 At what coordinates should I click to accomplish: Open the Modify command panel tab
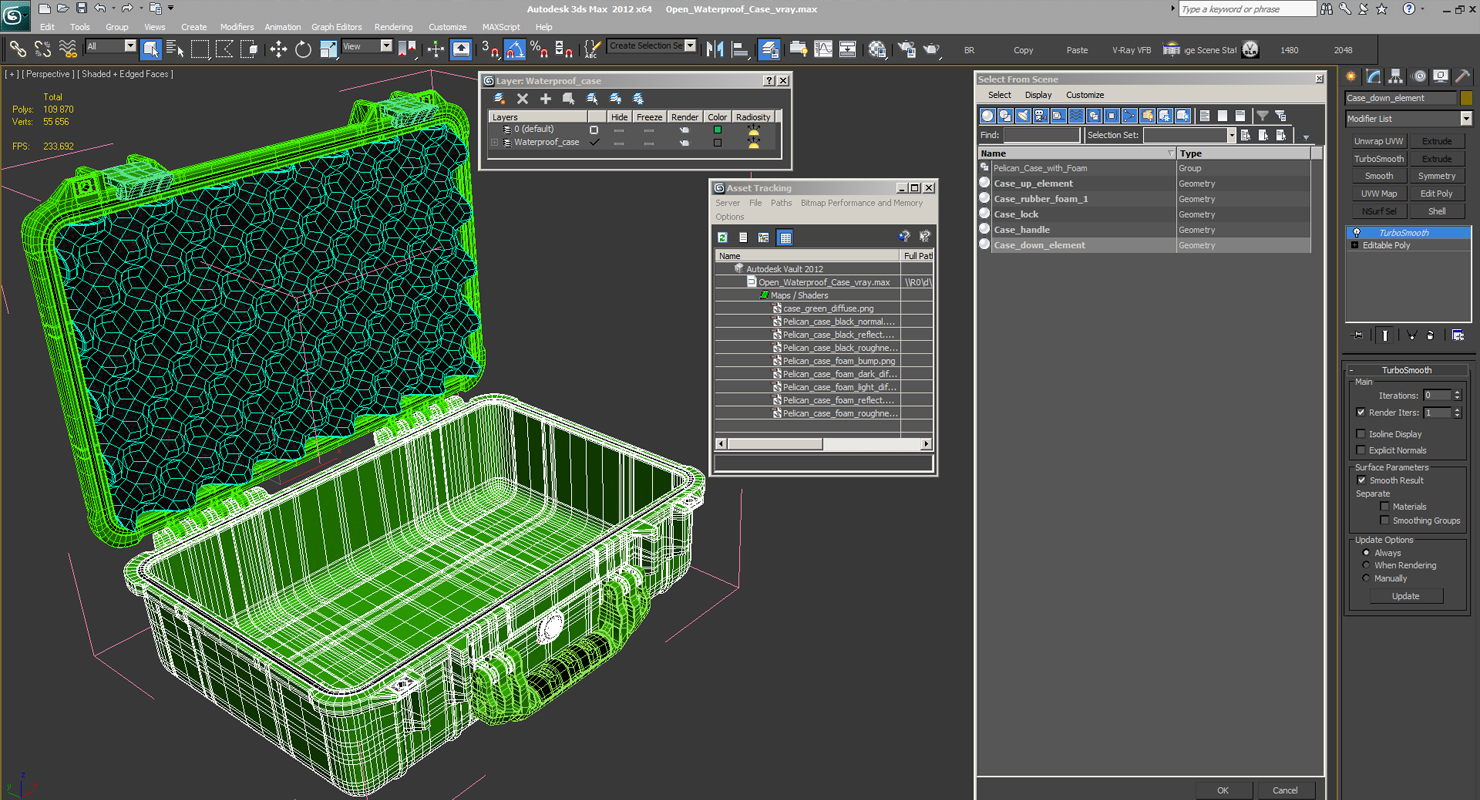[x=1374, y=76]
